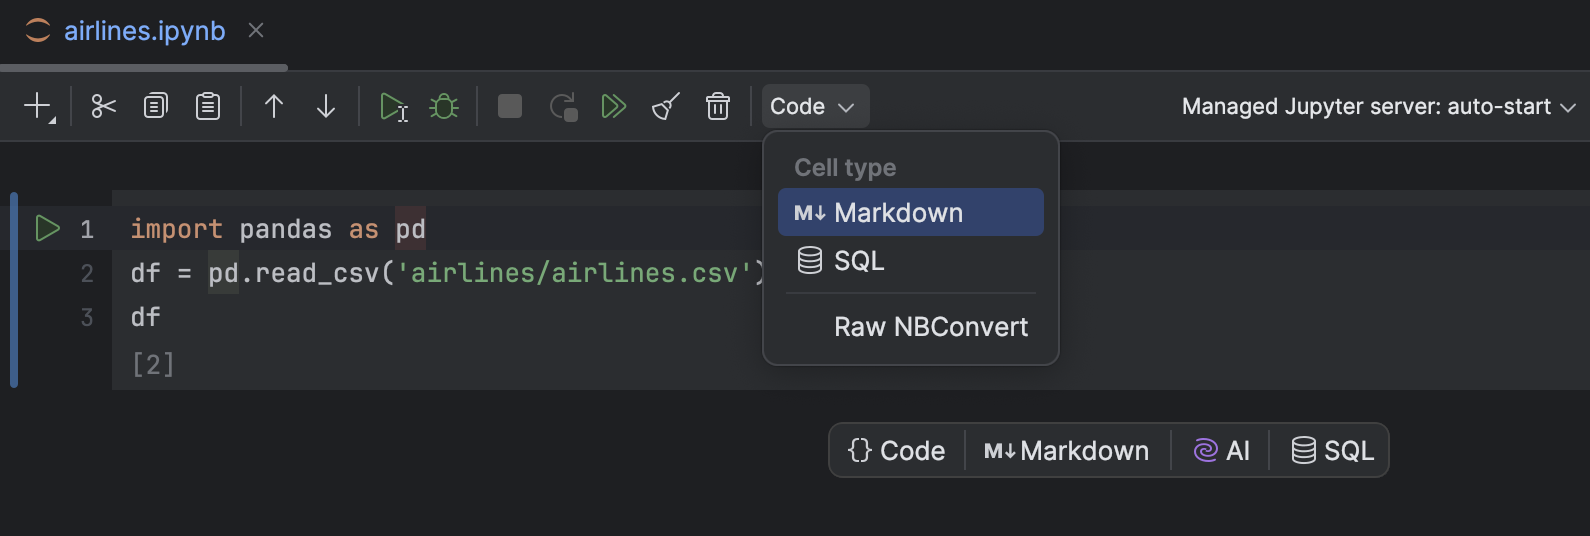1590x536 pixels.
Task: Open the Code cell type dropdown
Action: click(x=813, y=106)
